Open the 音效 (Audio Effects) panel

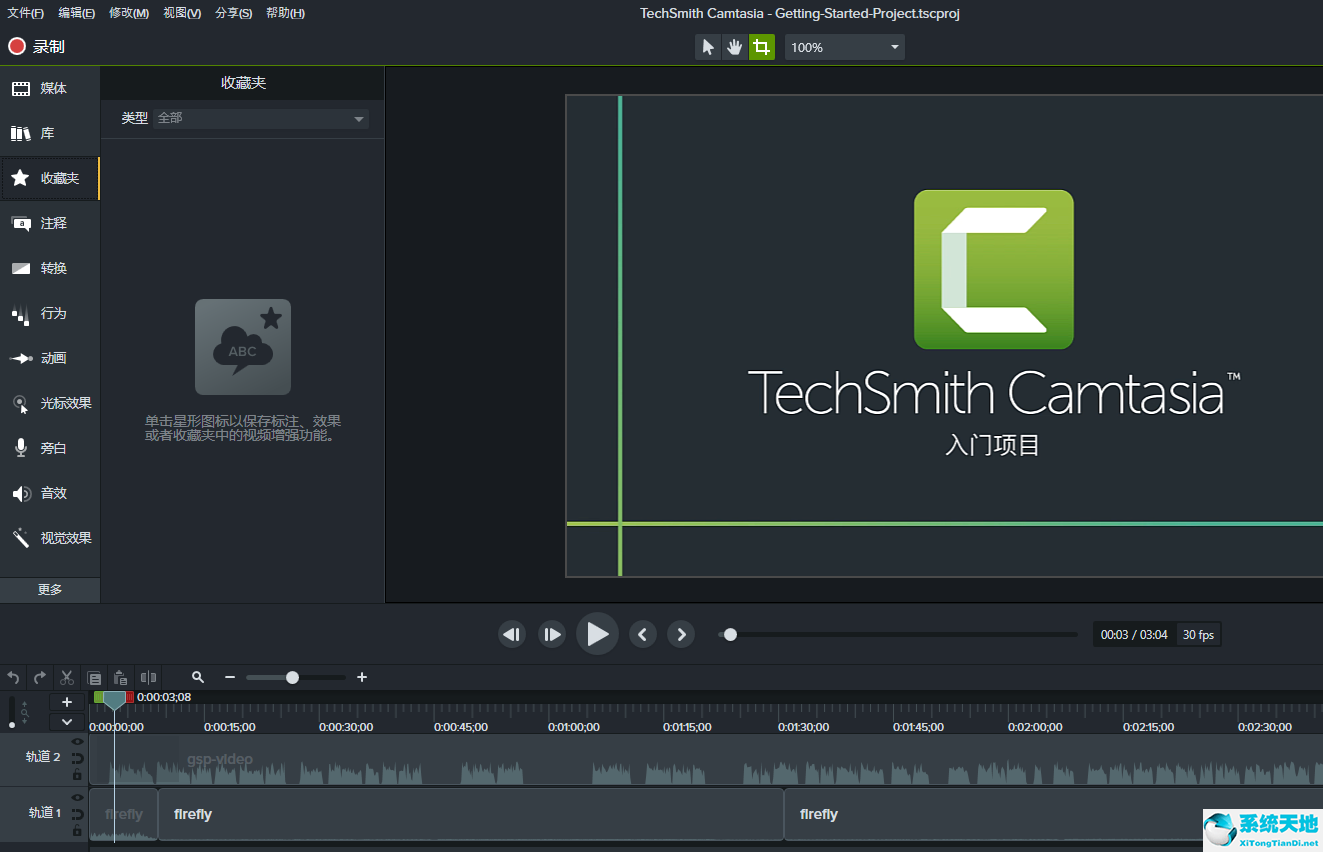point(50,493)
